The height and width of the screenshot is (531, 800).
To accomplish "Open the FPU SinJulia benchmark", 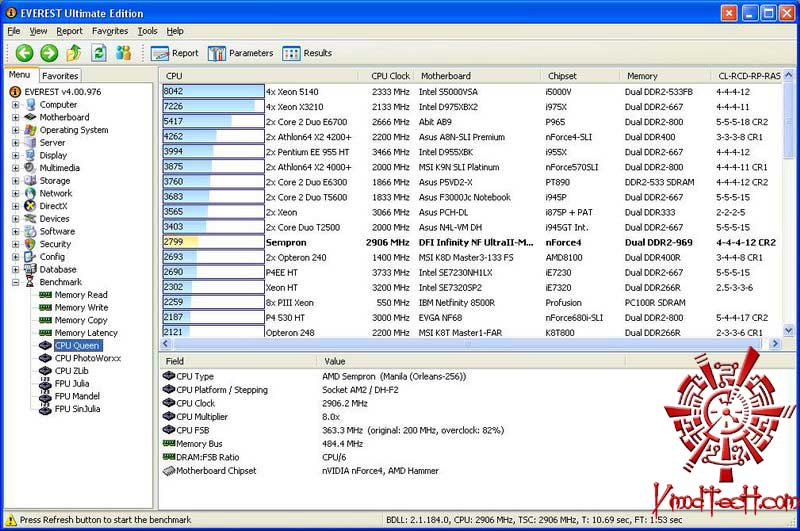I will 77,409.
